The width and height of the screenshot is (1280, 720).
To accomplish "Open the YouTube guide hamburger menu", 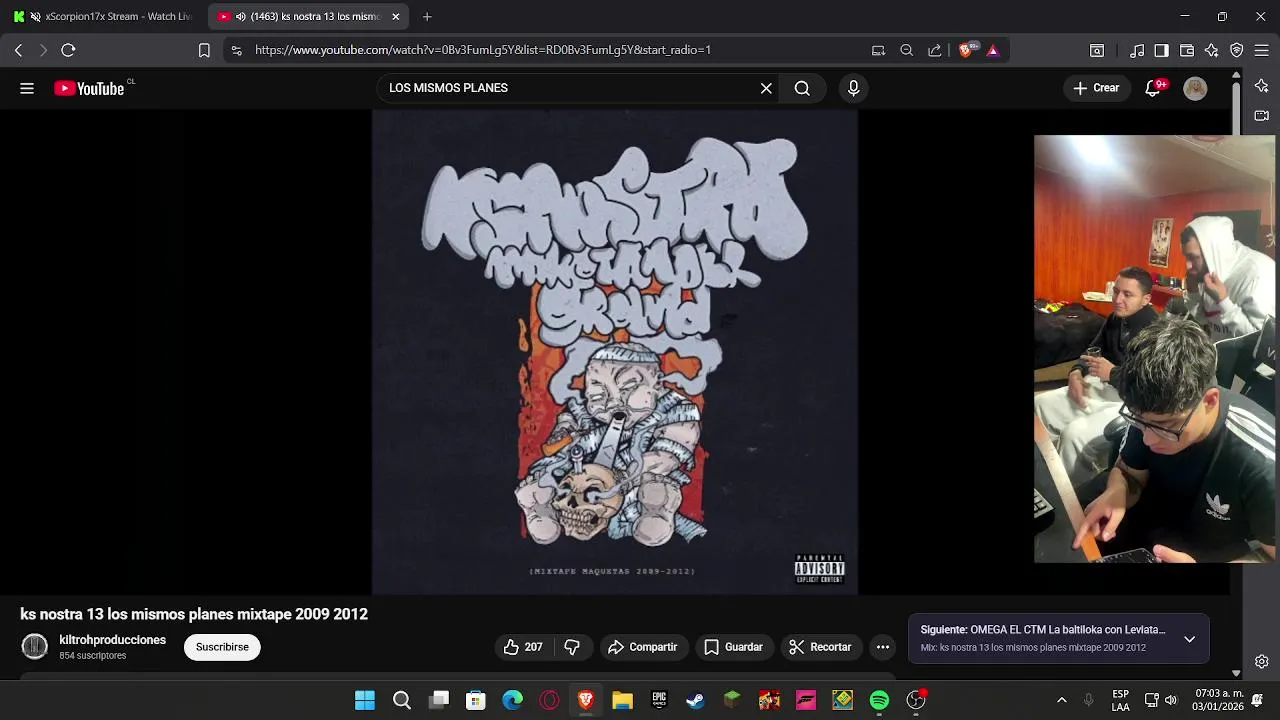I will pyautogui.click(x=27, y=88).
